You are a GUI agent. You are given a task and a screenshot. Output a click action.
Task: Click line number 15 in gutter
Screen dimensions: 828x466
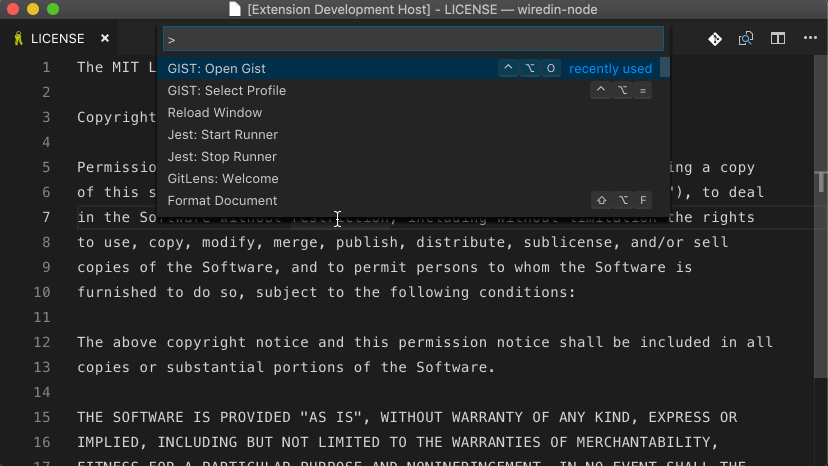42,417
